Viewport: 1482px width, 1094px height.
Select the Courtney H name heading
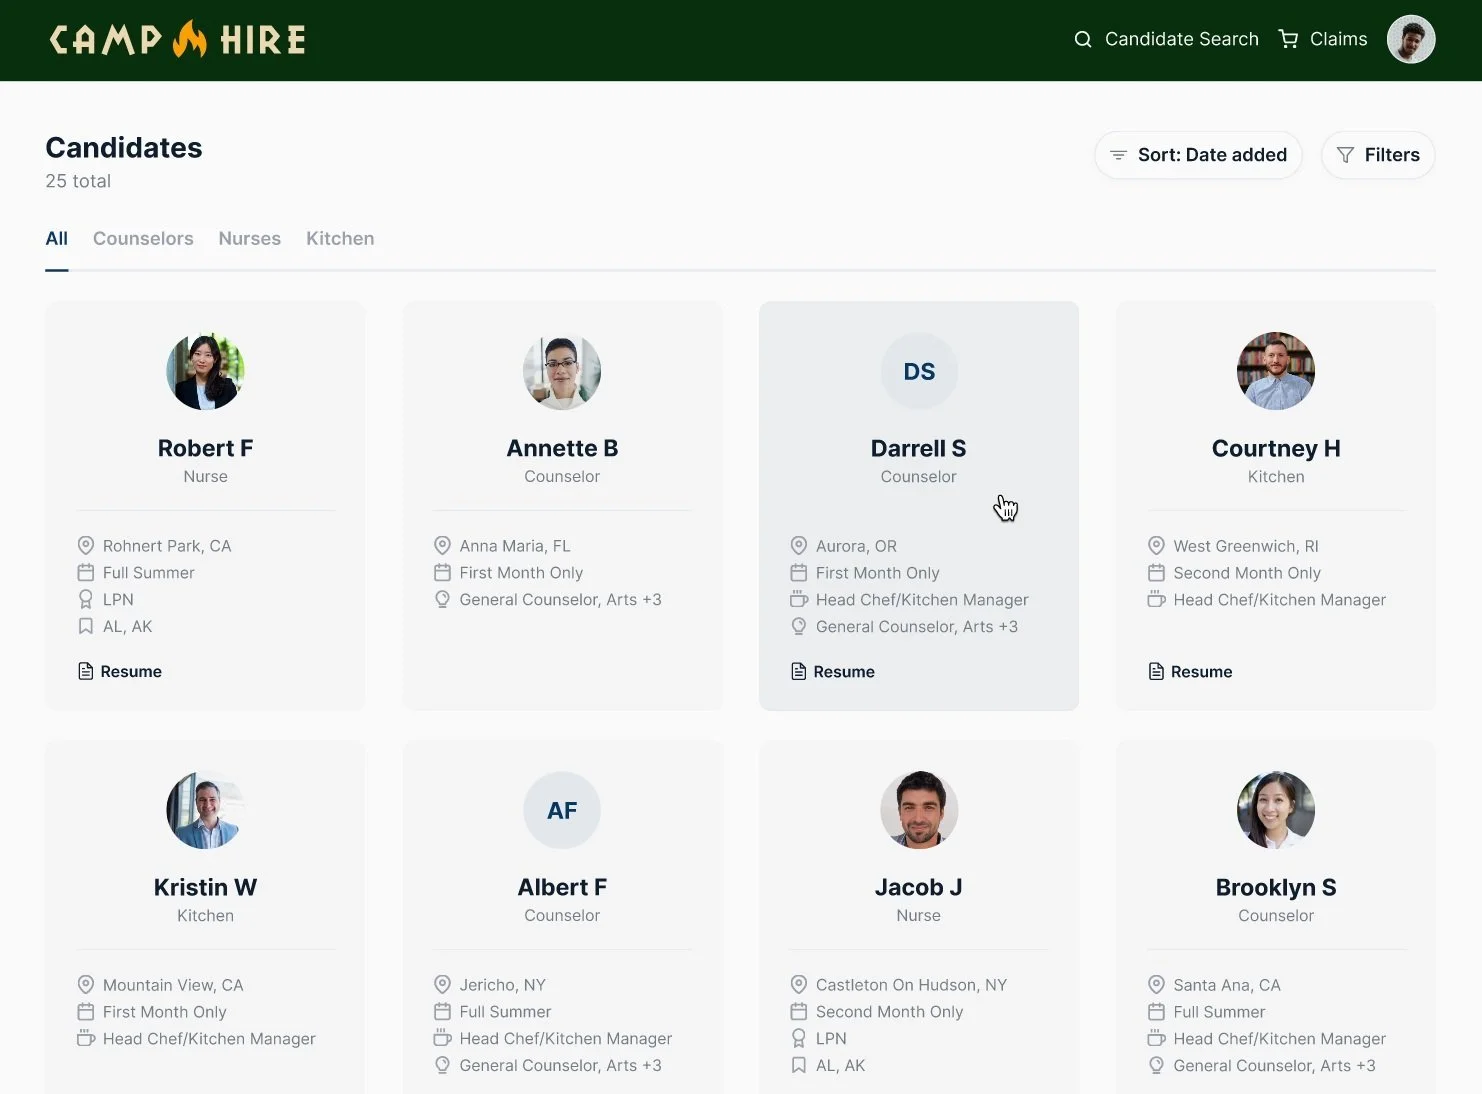[x=1276, y=448]
